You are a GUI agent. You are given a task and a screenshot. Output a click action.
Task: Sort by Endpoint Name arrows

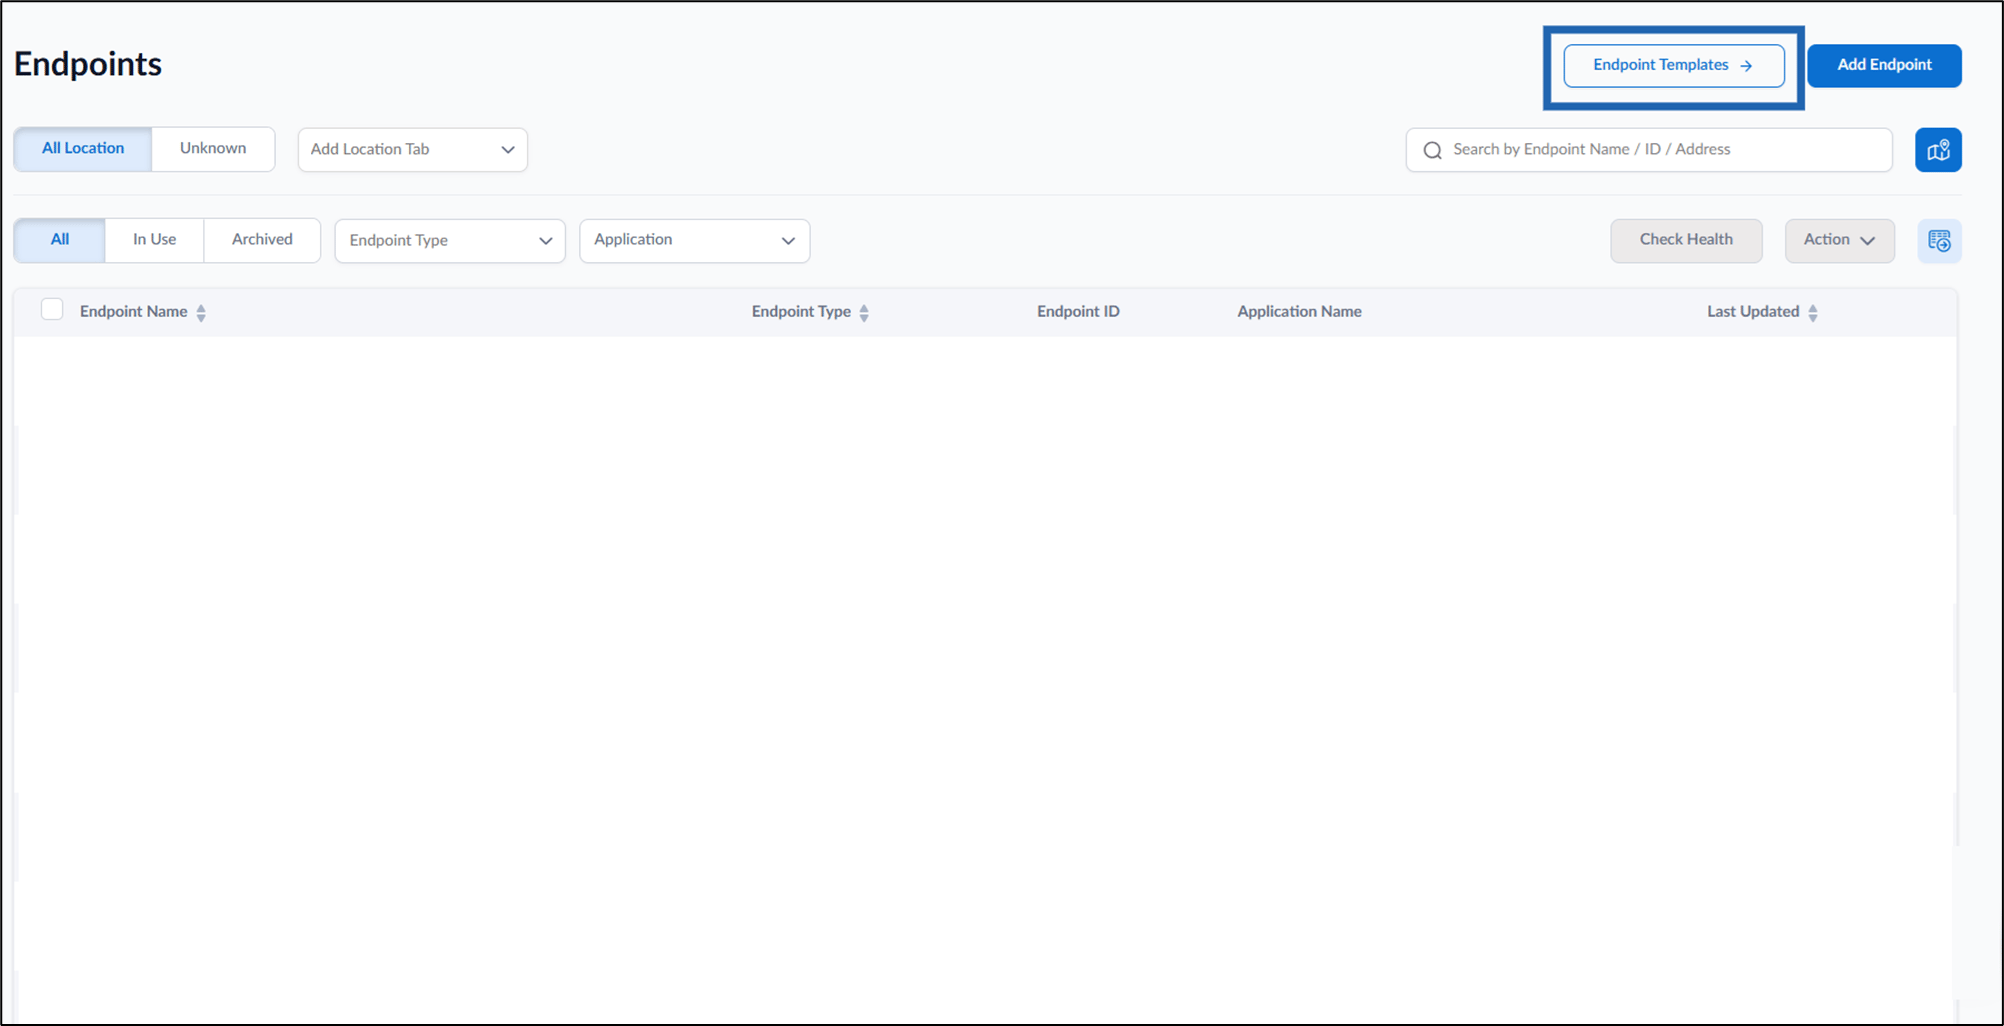[x=201, y=312]
